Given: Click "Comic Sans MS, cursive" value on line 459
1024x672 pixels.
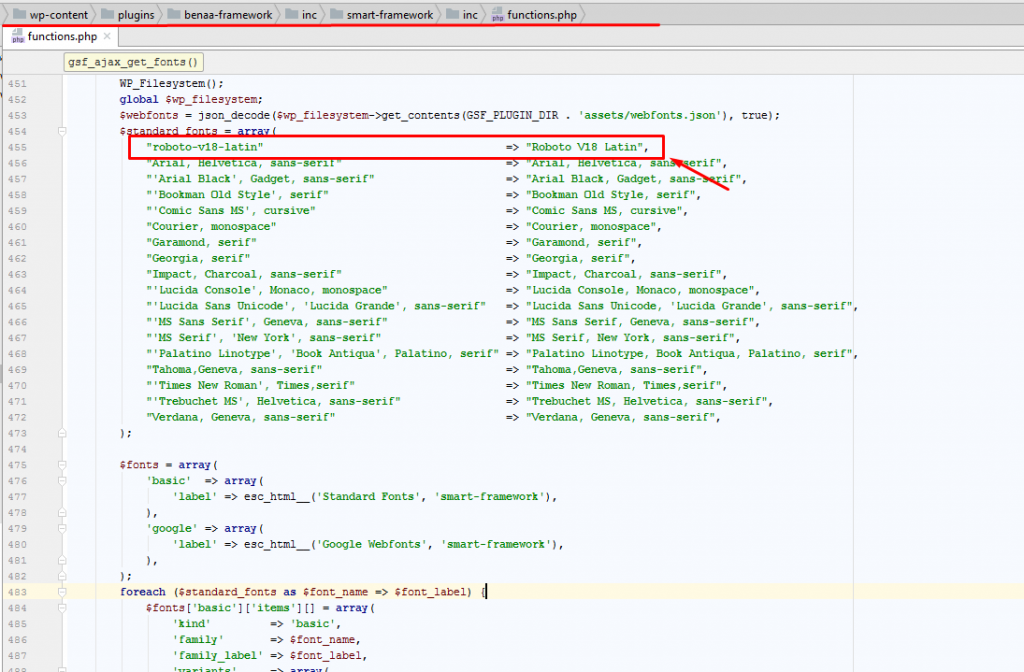Looking at the screenshot, I should [603, 210].
